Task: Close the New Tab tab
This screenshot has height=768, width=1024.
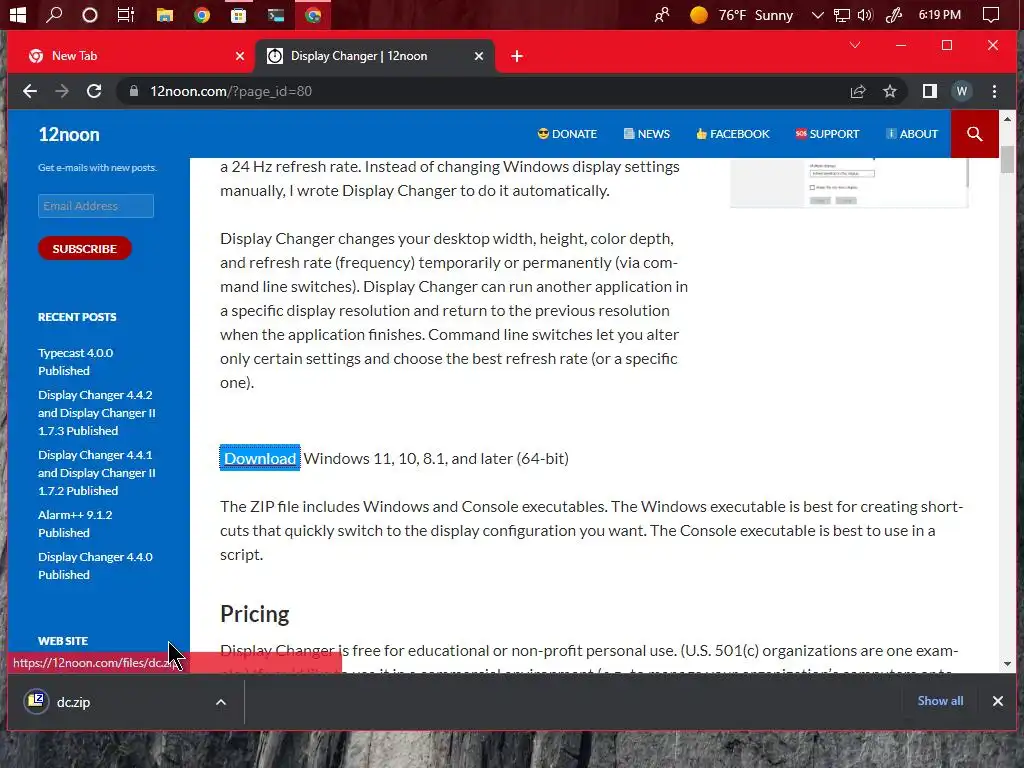Action: (240, 56)
